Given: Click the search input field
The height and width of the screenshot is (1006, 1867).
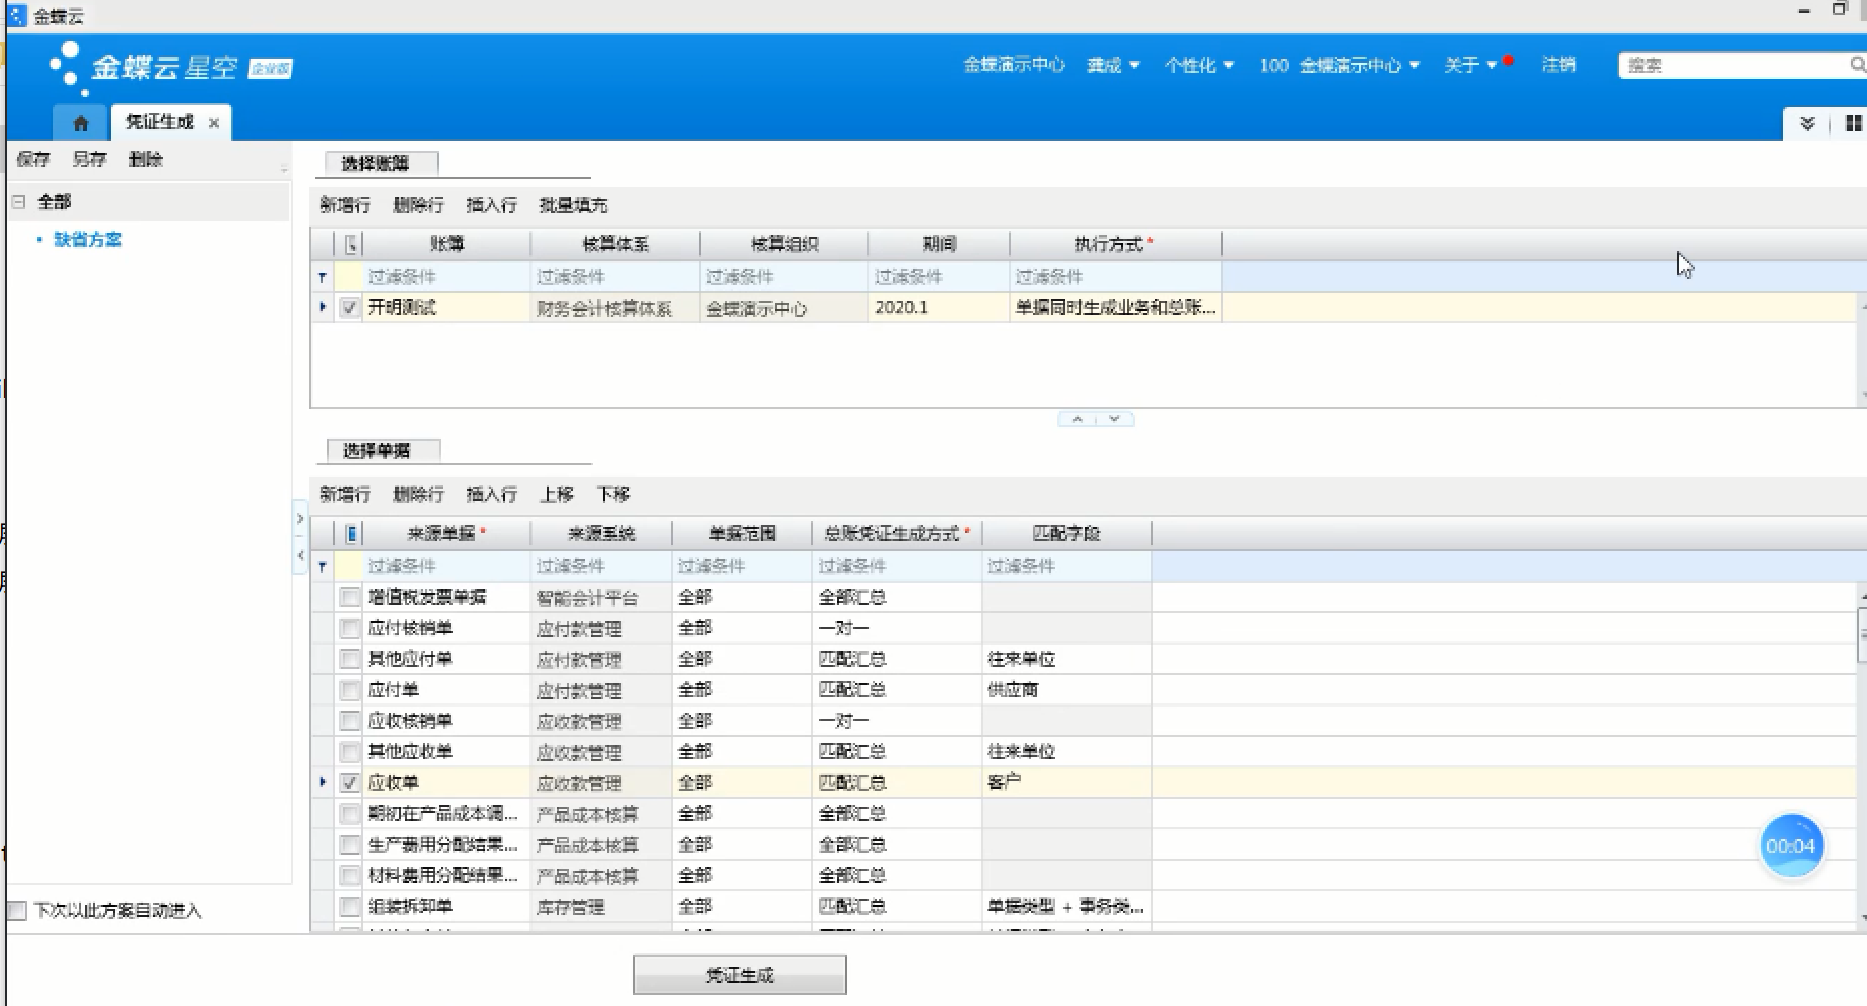Looking at the screenshot, I should click(1732, 65).
